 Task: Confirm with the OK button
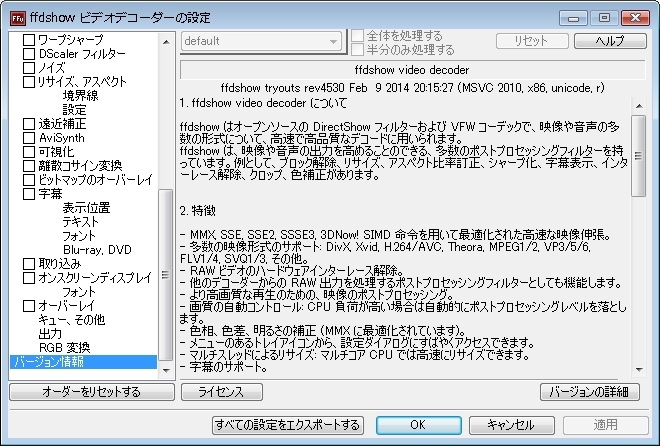[x=419, y=425]
